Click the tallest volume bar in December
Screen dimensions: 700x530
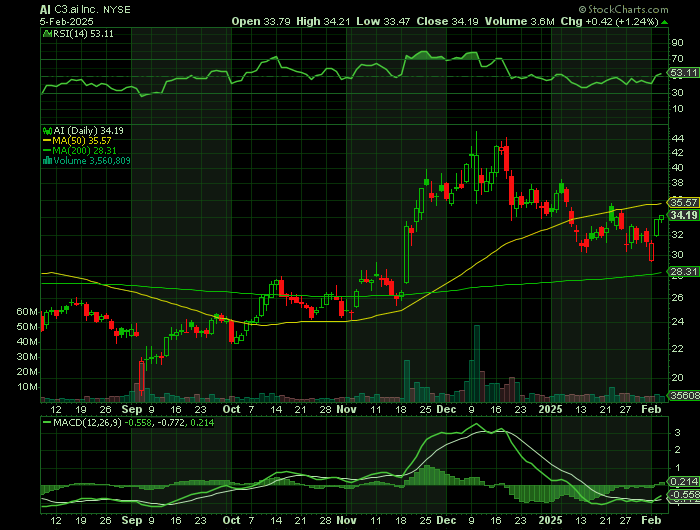(476, 364)
